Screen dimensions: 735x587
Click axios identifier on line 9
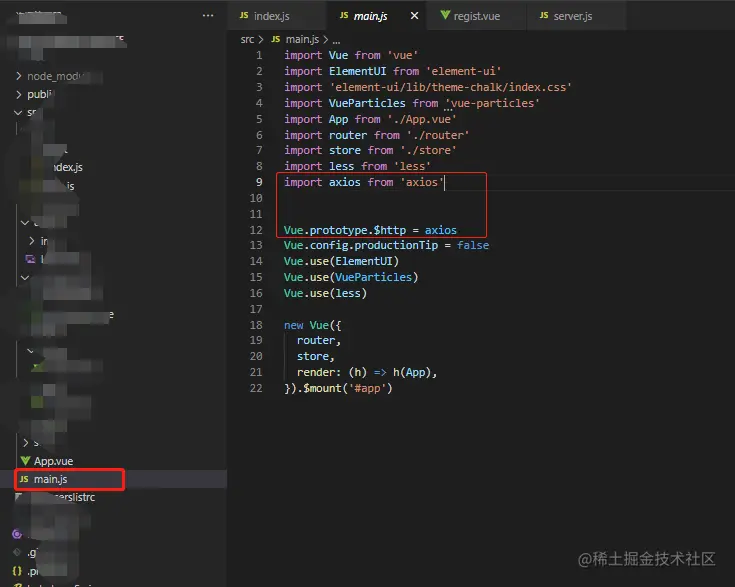point(345,182)
